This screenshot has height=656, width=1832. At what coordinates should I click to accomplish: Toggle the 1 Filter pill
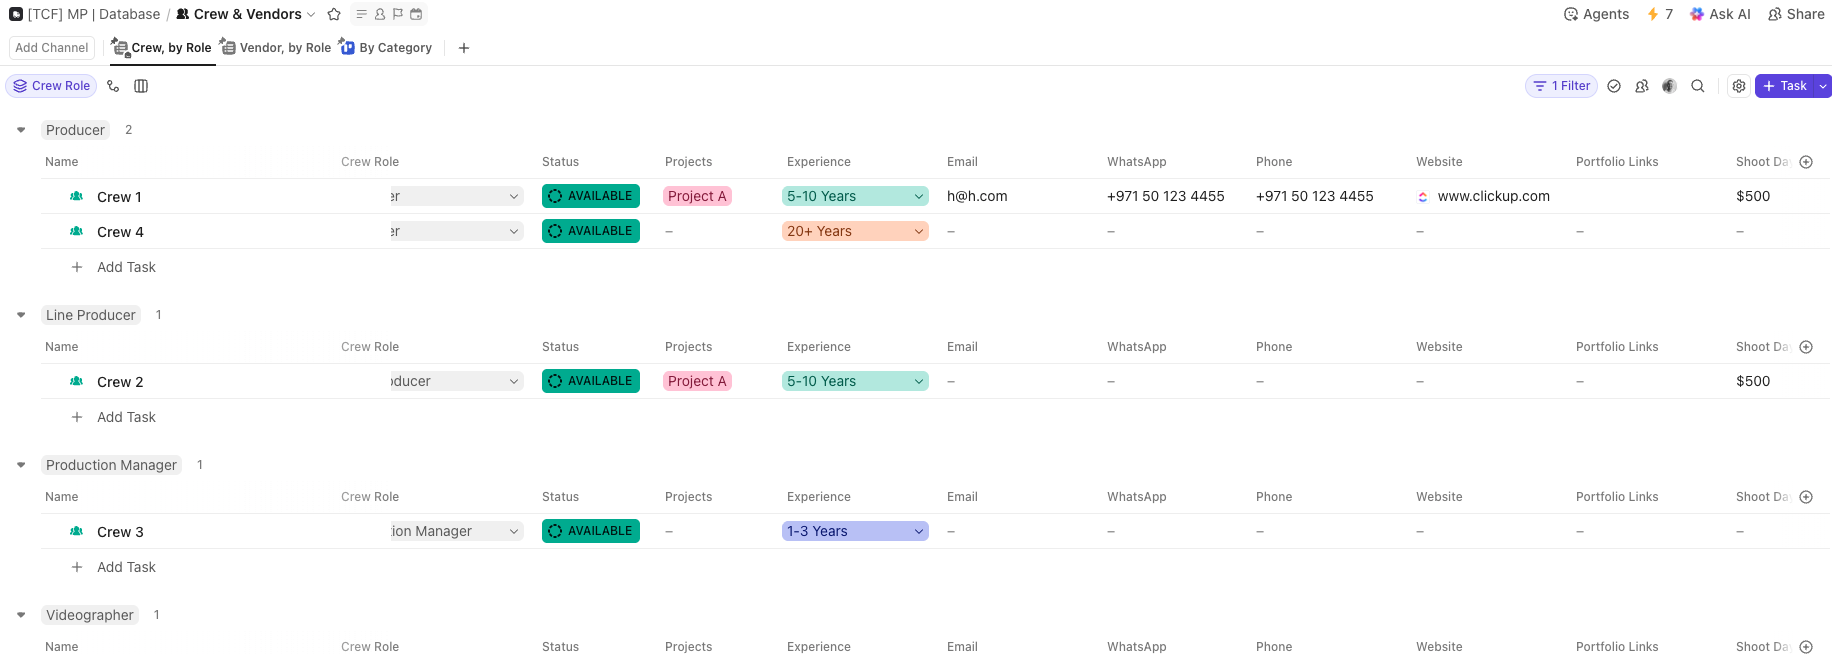coord(1561,86)
